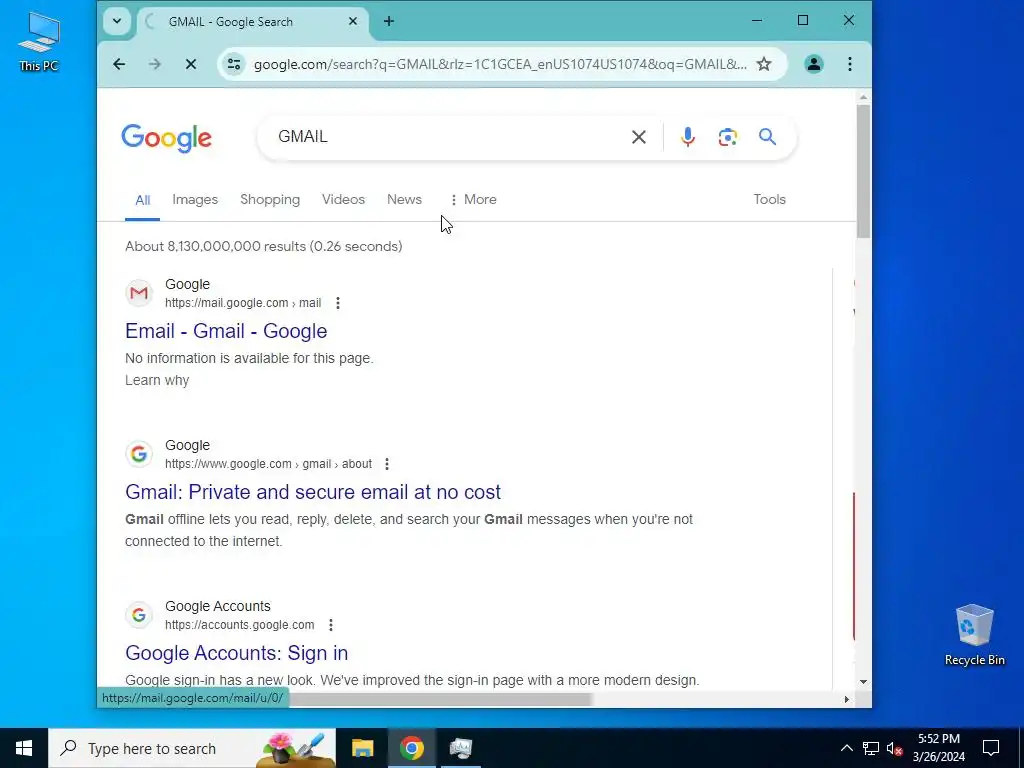Open the Email - Gmail - Google result
The width and height of the screenshot is (1024, 768).
[226, 331]
